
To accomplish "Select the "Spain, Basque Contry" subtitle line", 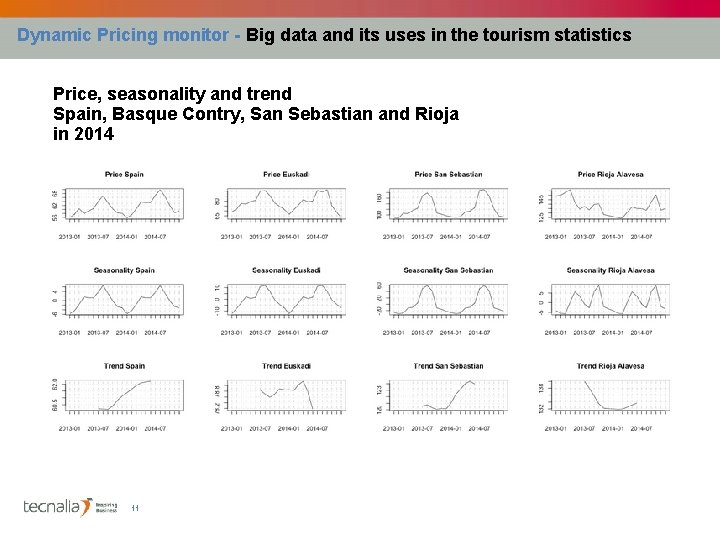I will point(255,114).
